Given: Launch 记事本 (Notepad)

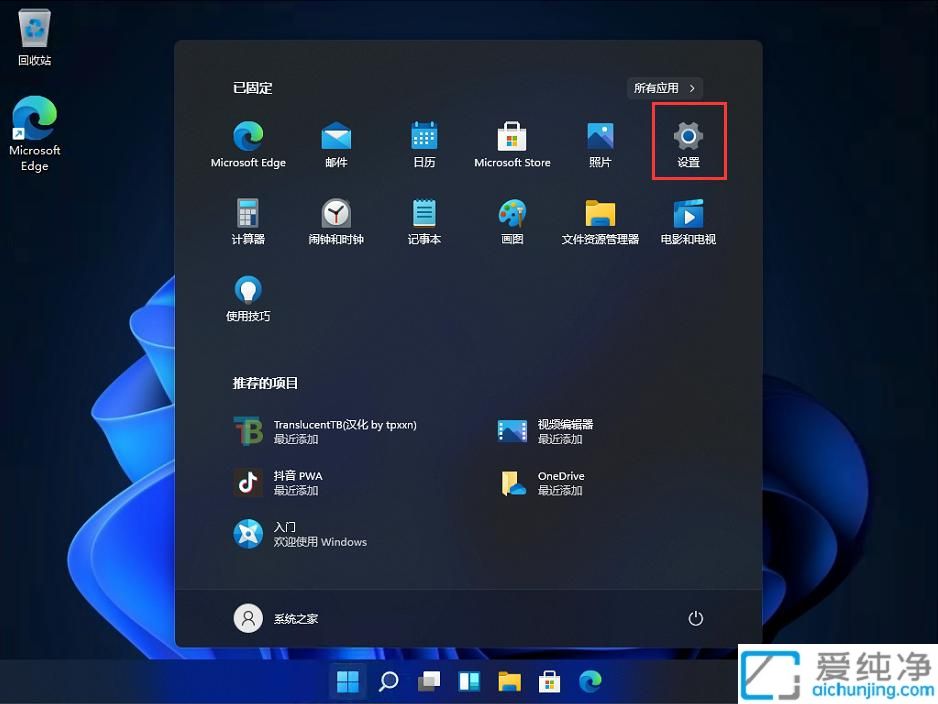Looking at the screenshot, I should pos(423,220).
